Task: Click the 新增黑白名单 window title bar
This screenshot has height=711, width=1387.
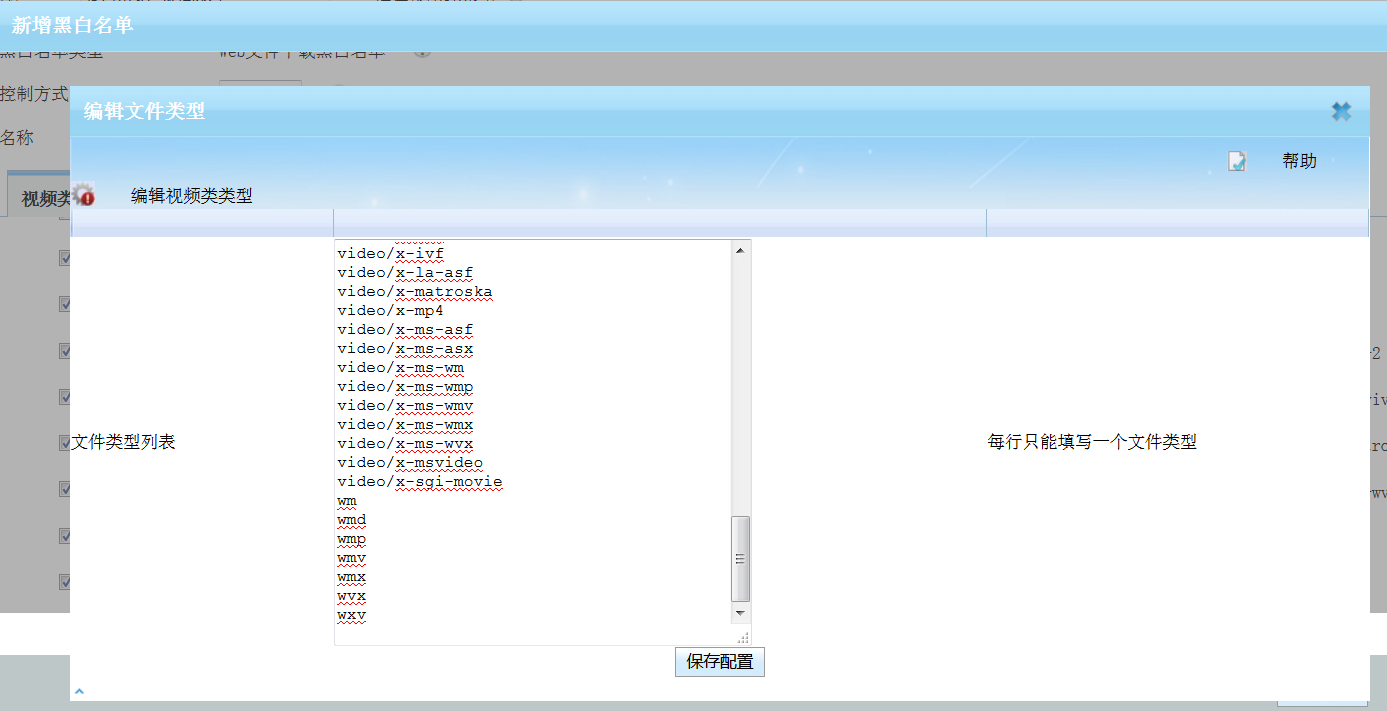Action: (x=600, y=25)
